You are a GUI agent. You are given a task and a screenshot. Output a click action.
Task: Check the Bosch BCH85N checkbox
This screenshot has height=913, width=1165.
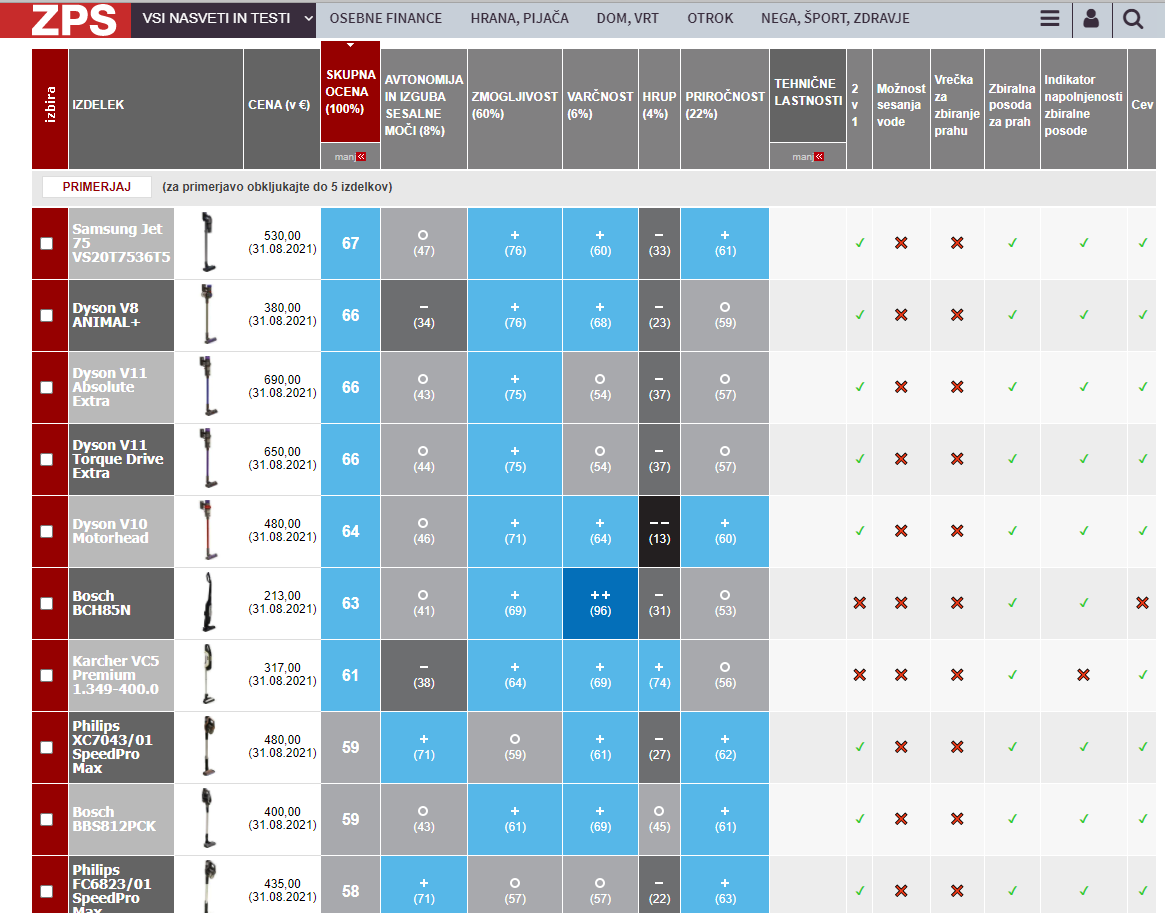pos(47,604)
